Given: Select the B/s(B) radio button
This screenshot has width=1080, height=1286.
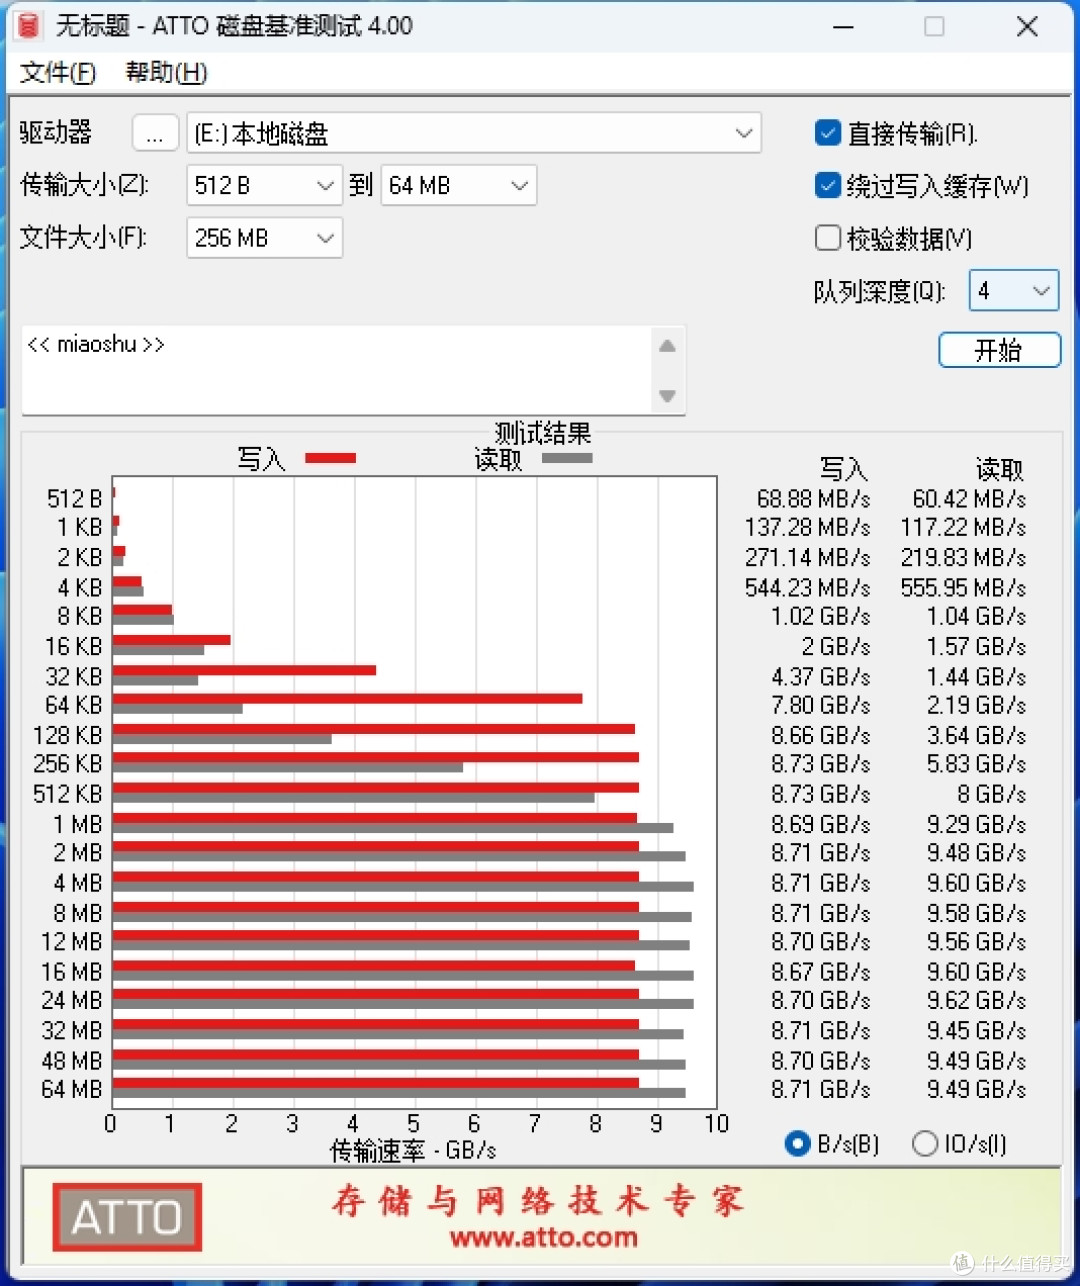Looking at the screenshot, I should 797,1143.
